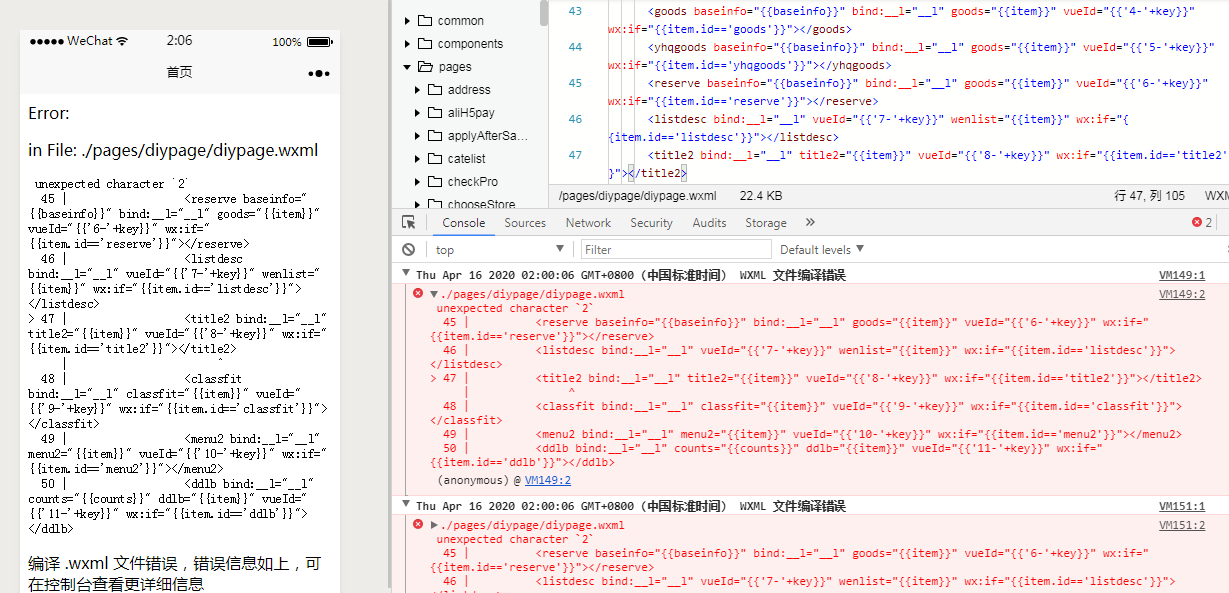
Task: Activate the element inspector picker icon
Action: point(408,222)
